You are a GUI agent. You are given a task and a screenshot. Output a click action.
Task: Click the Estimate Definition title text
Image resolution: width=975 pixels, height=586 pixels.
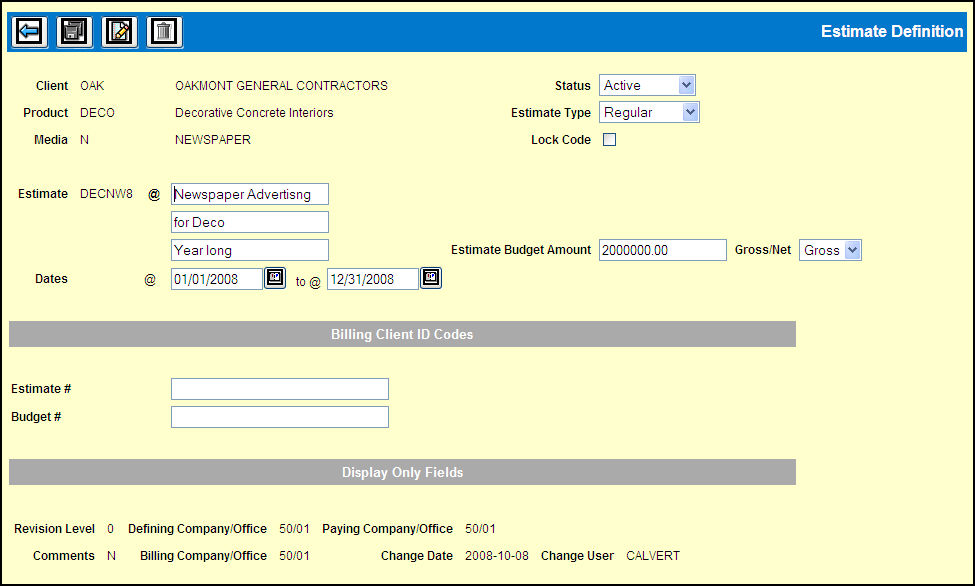pos(892,31)
